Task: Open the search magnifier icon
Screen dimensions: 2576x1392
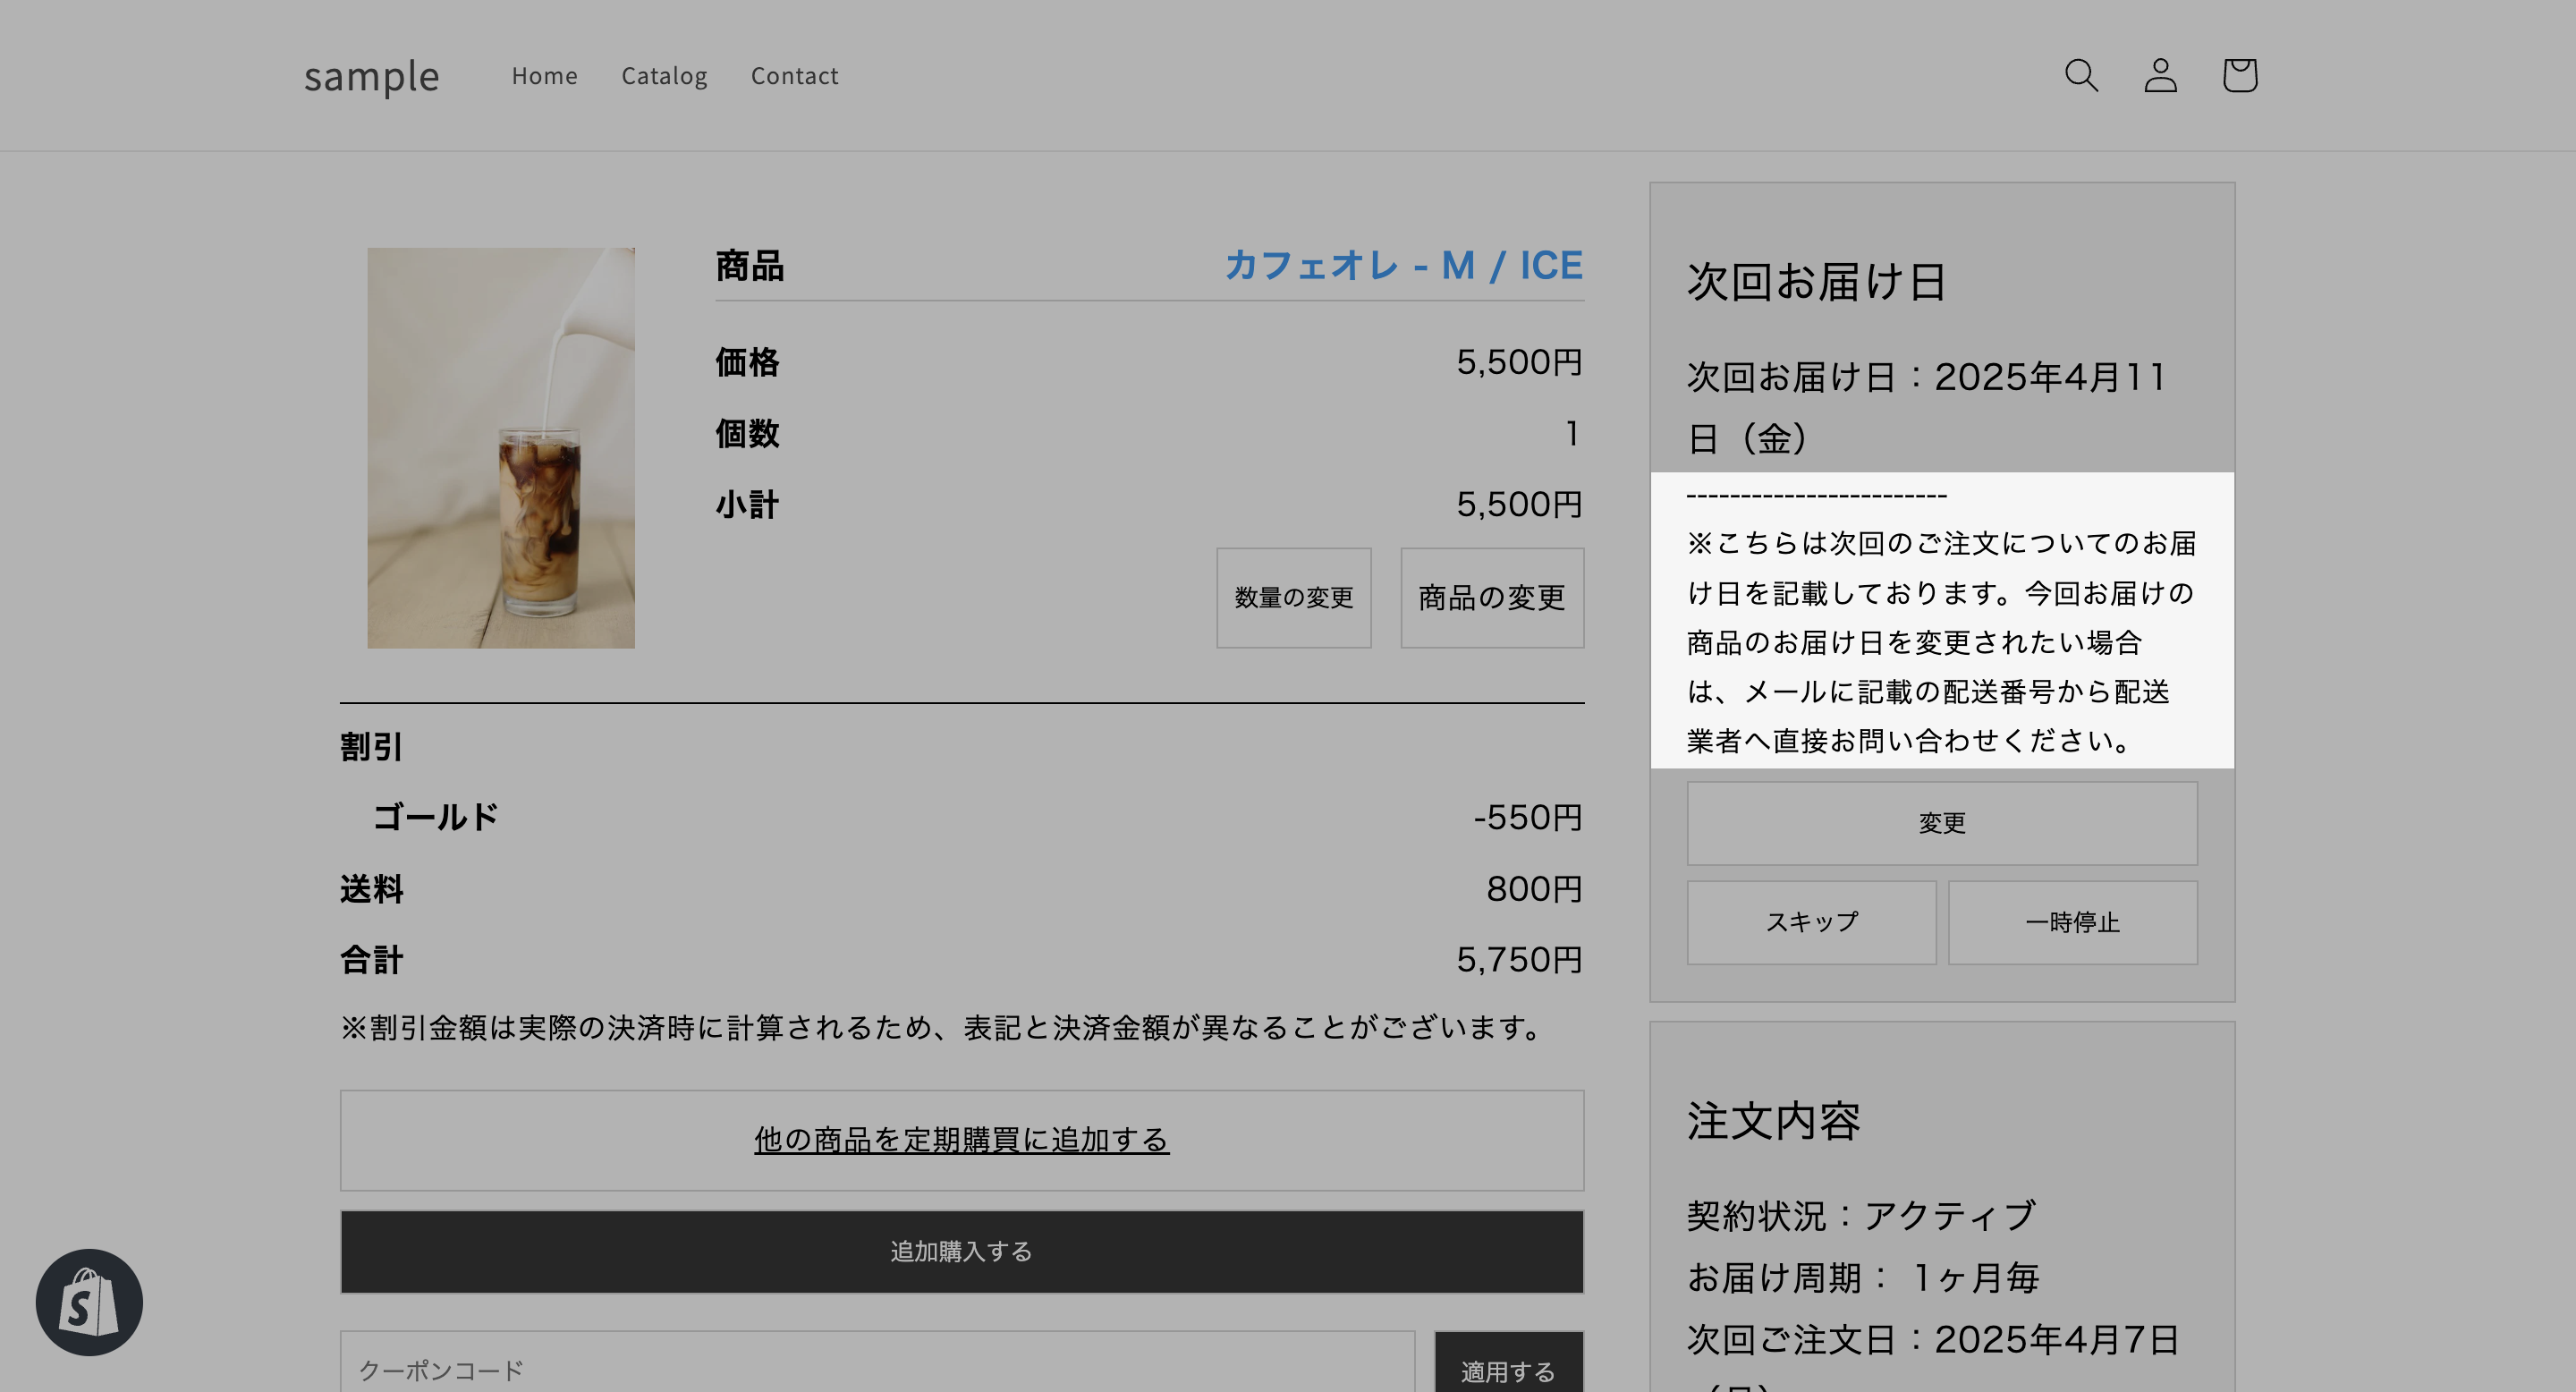Action: [2081, 75]
